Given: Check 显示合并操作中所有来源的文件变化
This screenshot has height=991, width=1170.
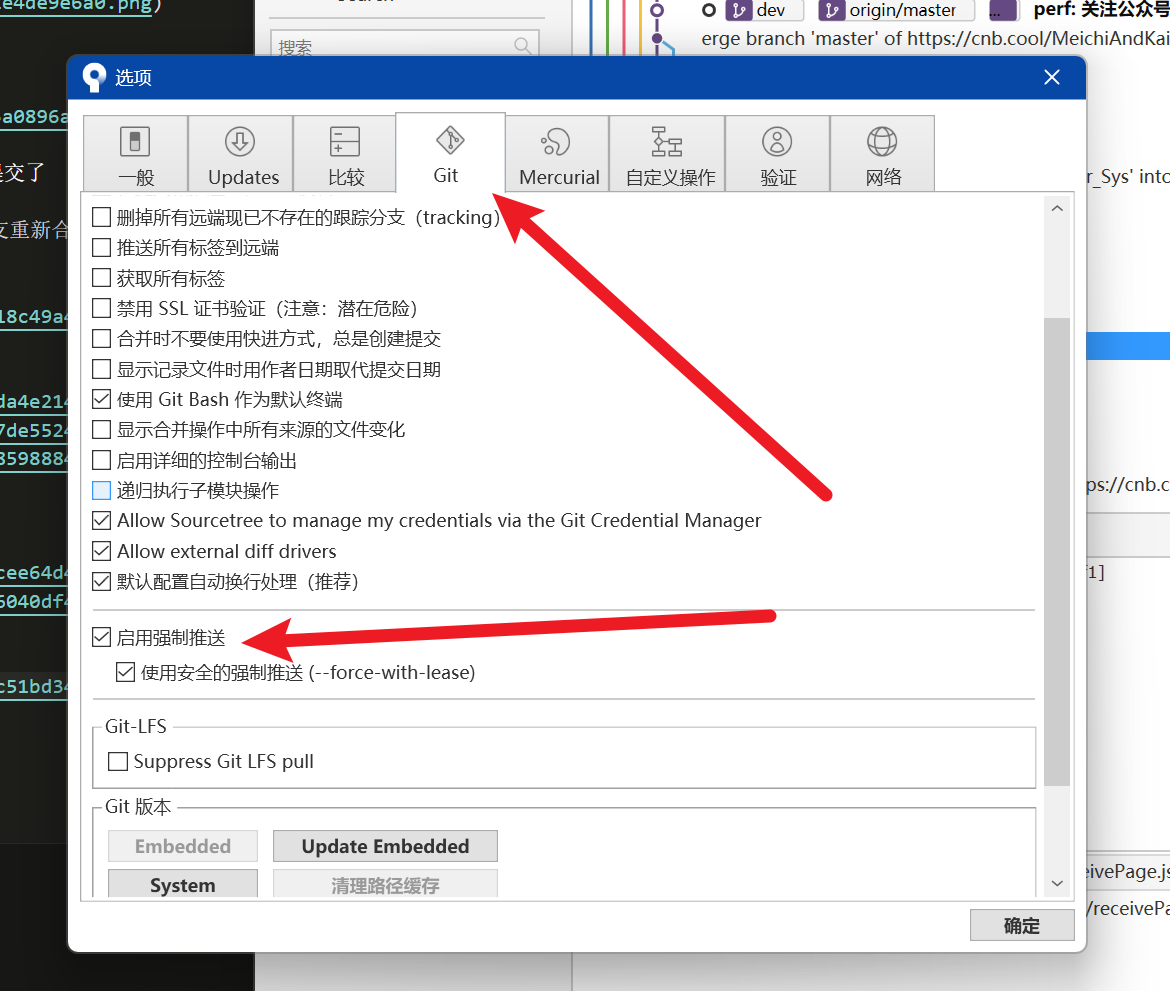Looking at the screenshot, I should (101, 430).
